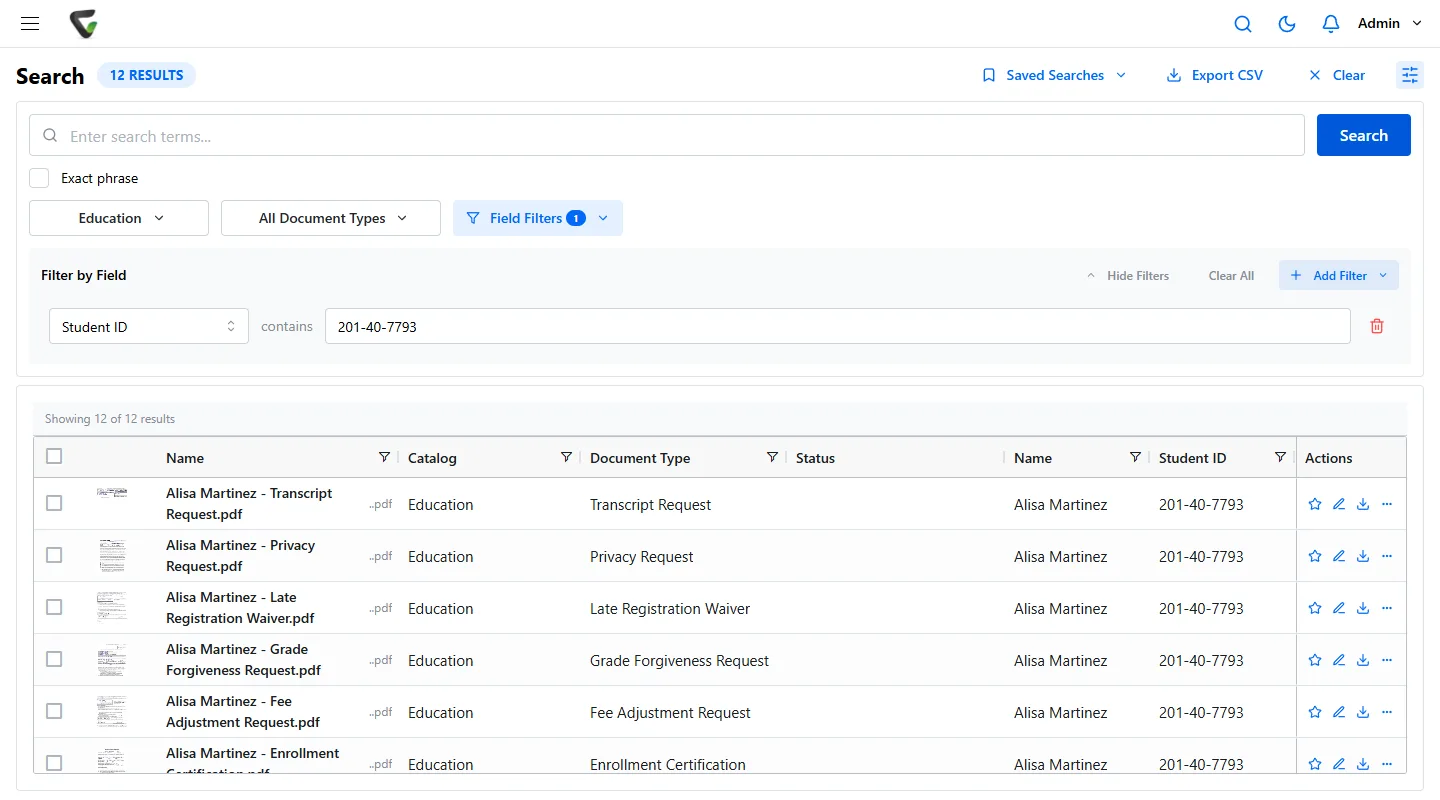Check the Fee Adjustment Request row checkbox
This screenshot has height=800, width=1440.
pyautogui.click(x=54, y=711)
